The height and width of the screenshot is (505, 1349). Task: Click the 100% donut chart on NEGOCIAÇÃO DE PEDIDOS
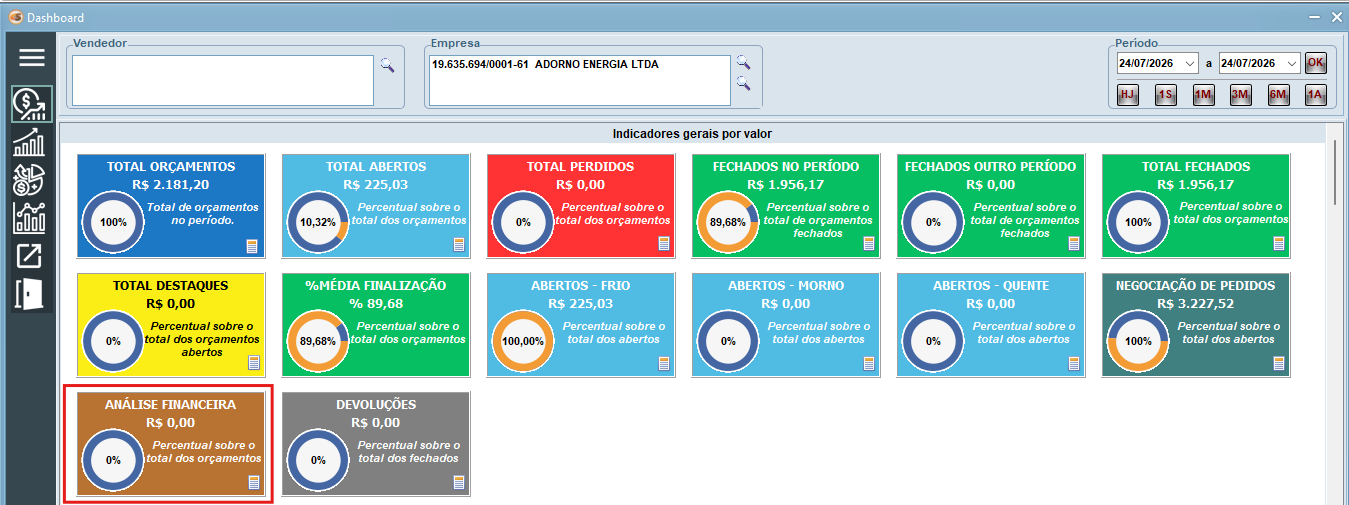point(1137,341)
